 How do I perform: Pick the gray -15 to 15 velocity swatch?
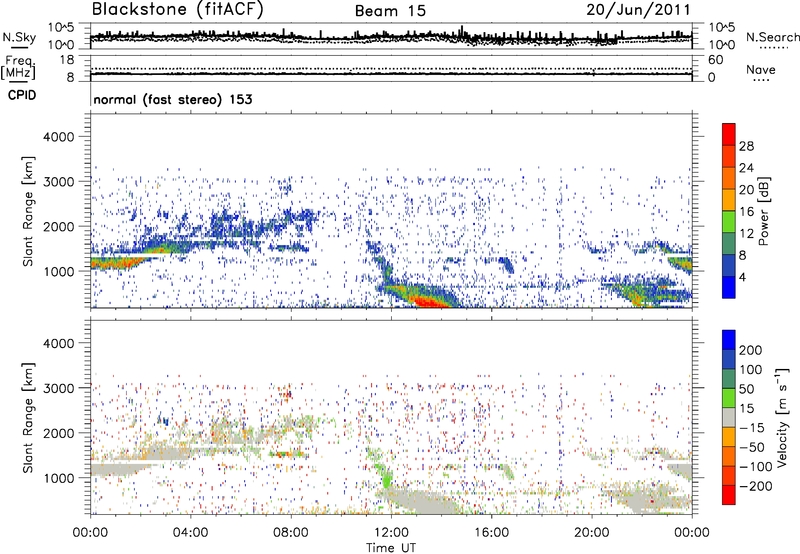tap(729, 417)
